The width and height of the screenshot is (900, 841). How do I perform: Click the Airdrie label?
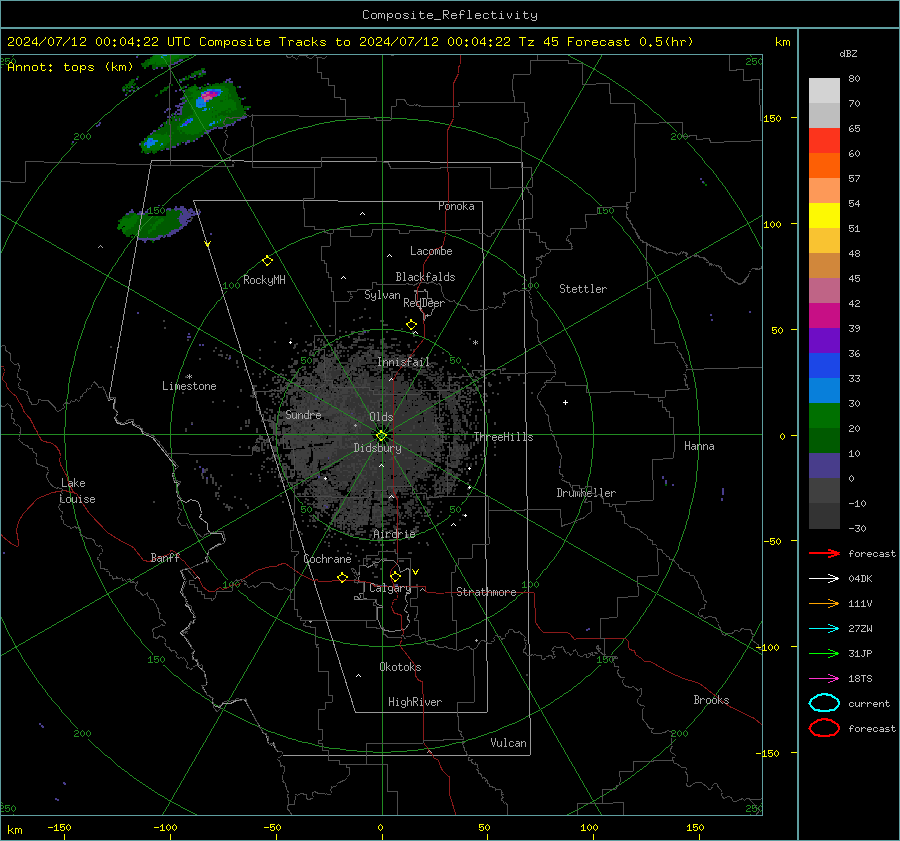tap(394, 534)
